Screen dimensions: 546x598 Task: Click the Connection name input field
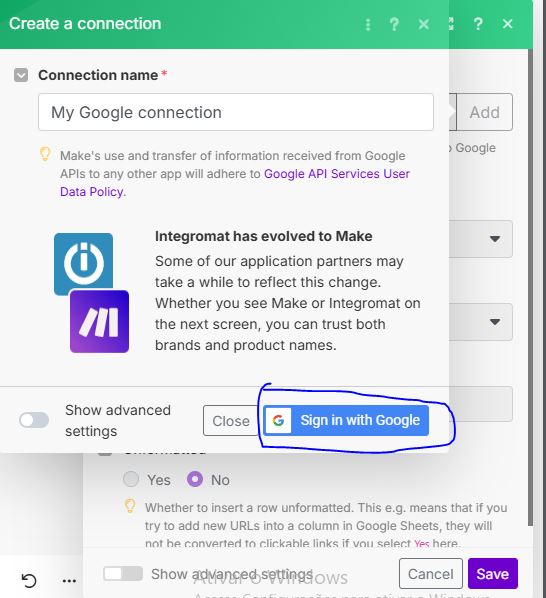[x=236, y=112]
